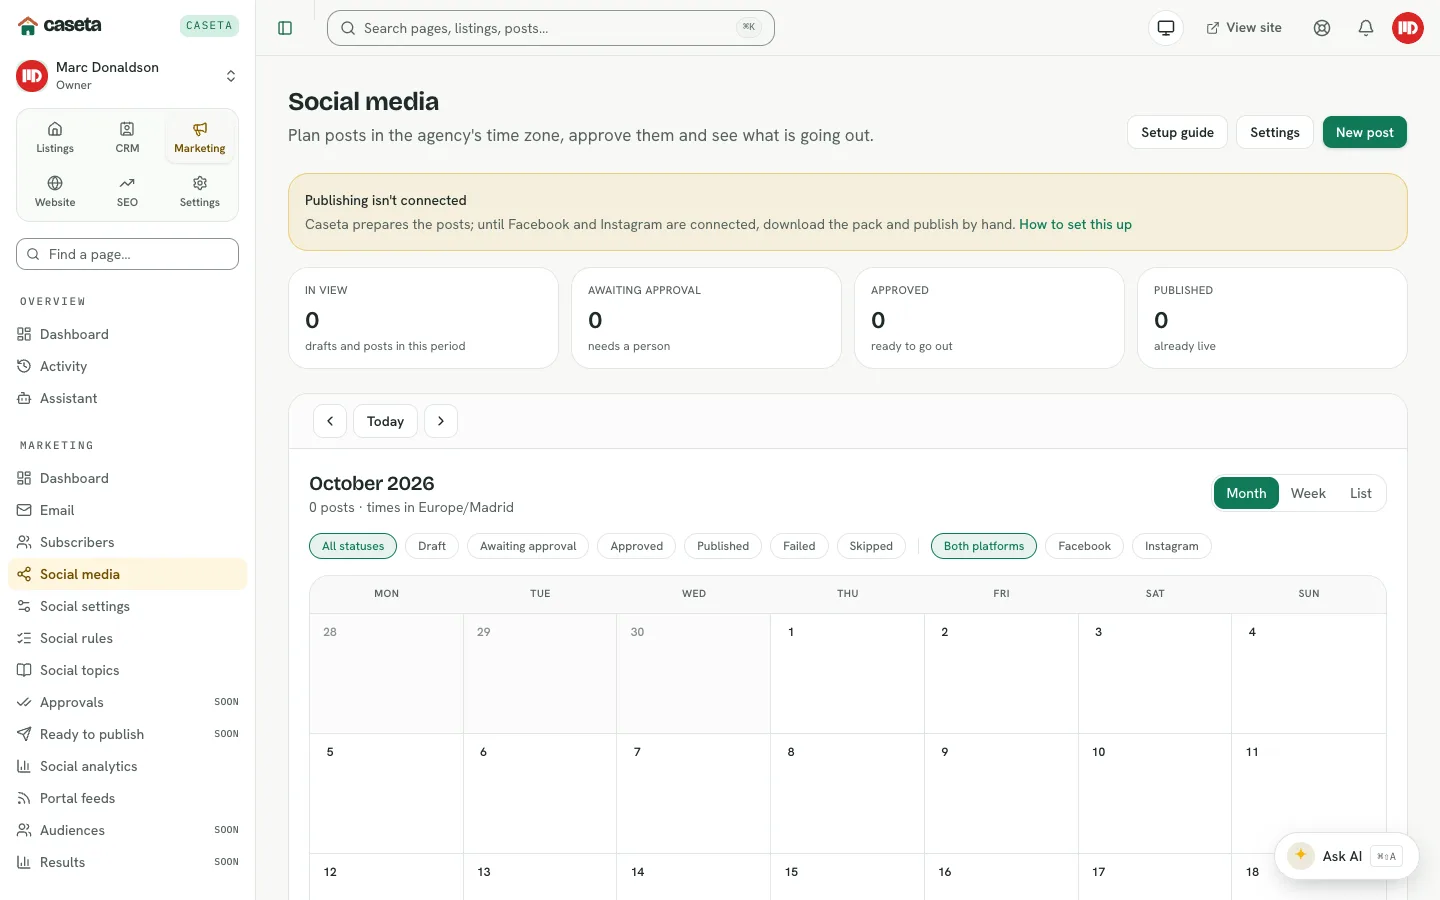The image size is (1440, 900).
Task: Create a New post
Action: point(1365,132)
